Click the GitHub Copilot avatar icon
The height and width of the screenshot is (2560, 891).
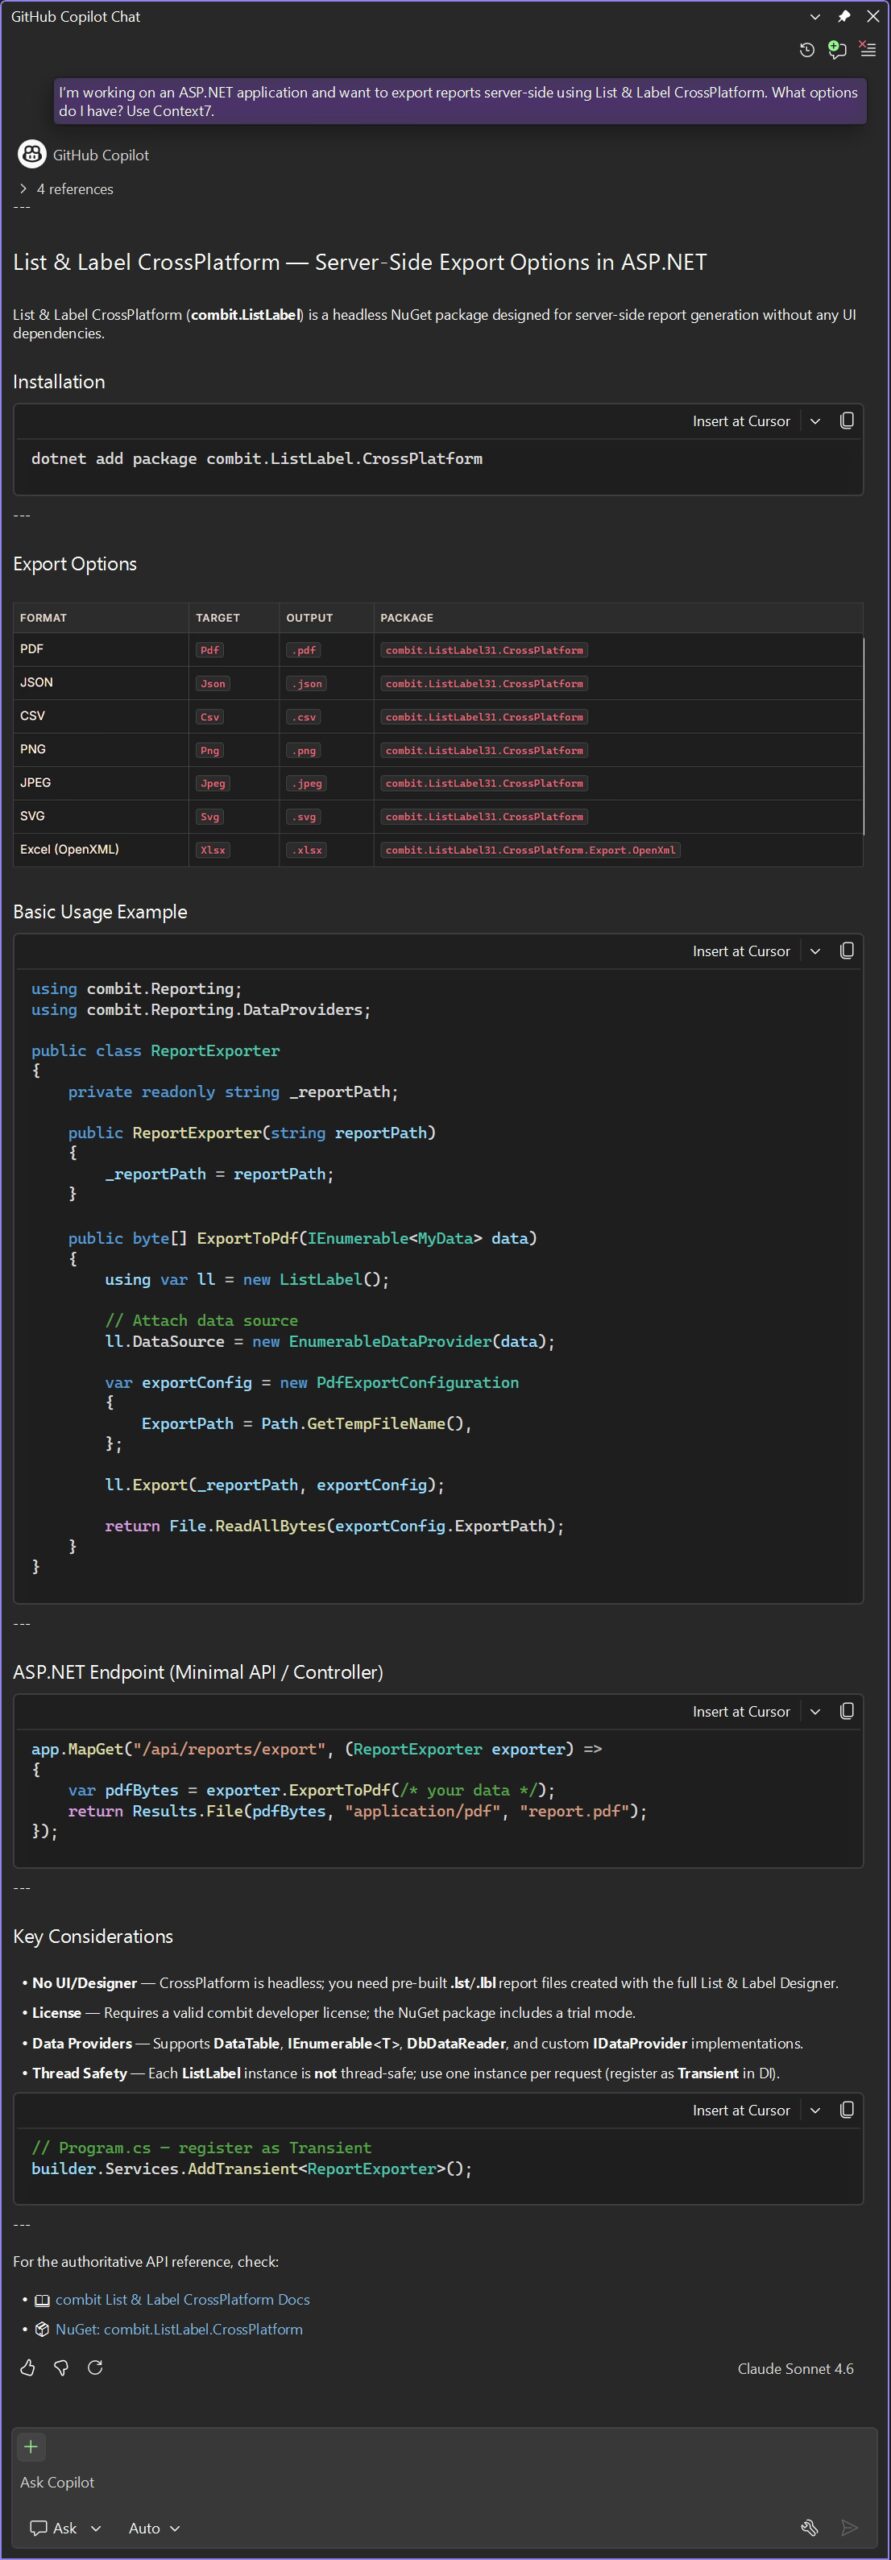click(x=32, y=154)
